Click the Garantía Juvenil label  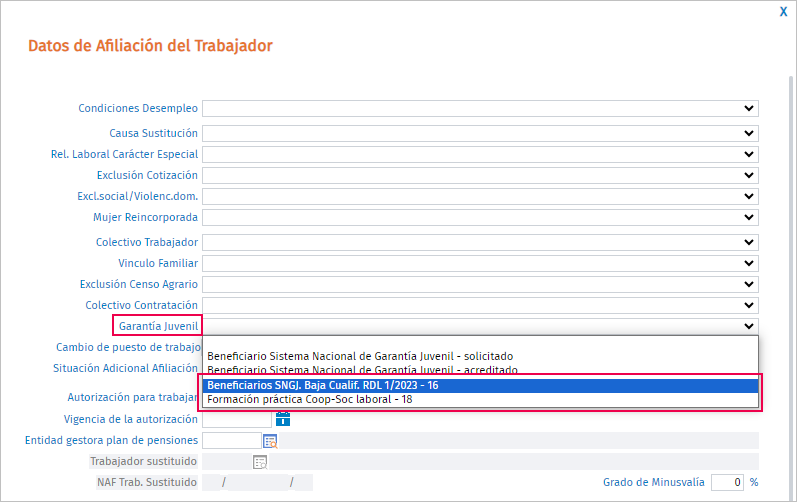click(158, 326)
